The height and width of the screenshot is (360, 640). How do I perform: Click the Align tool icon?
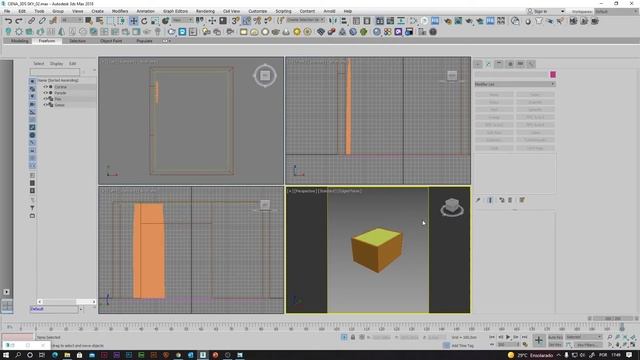pyautogui.click(x=344, y=21)
